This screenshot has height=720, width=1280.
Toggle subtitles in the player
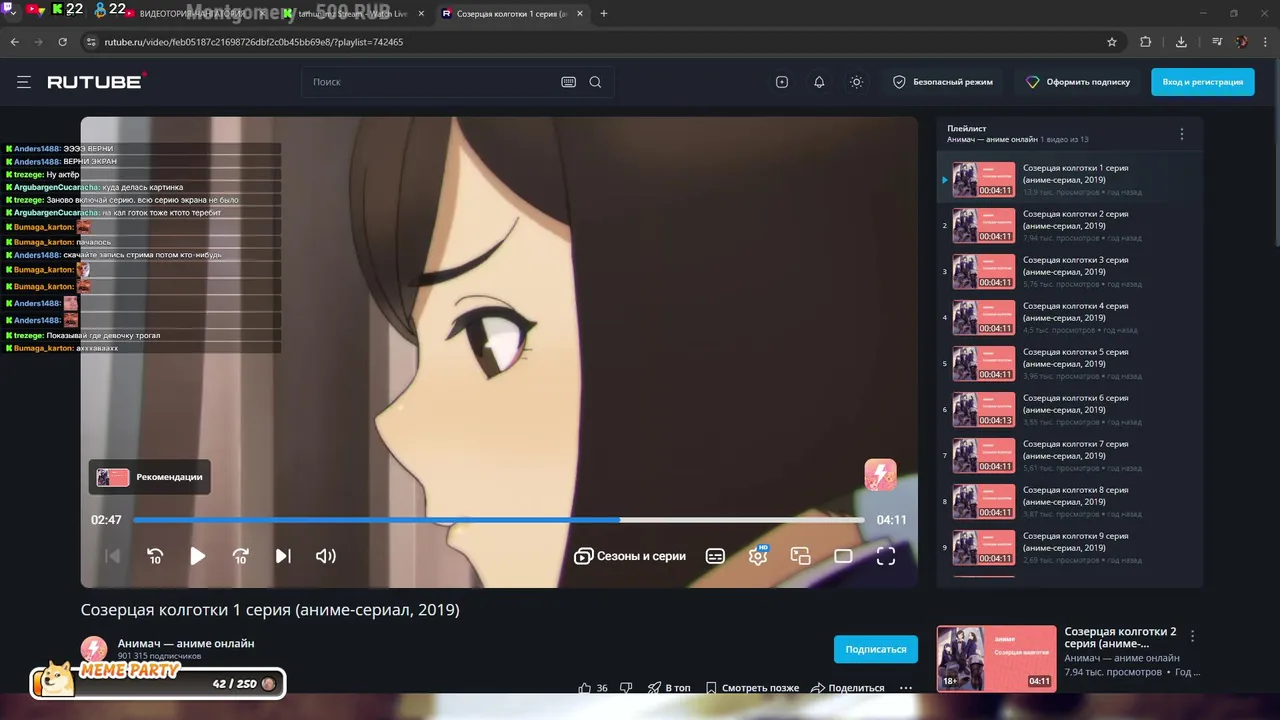(715, 556)
